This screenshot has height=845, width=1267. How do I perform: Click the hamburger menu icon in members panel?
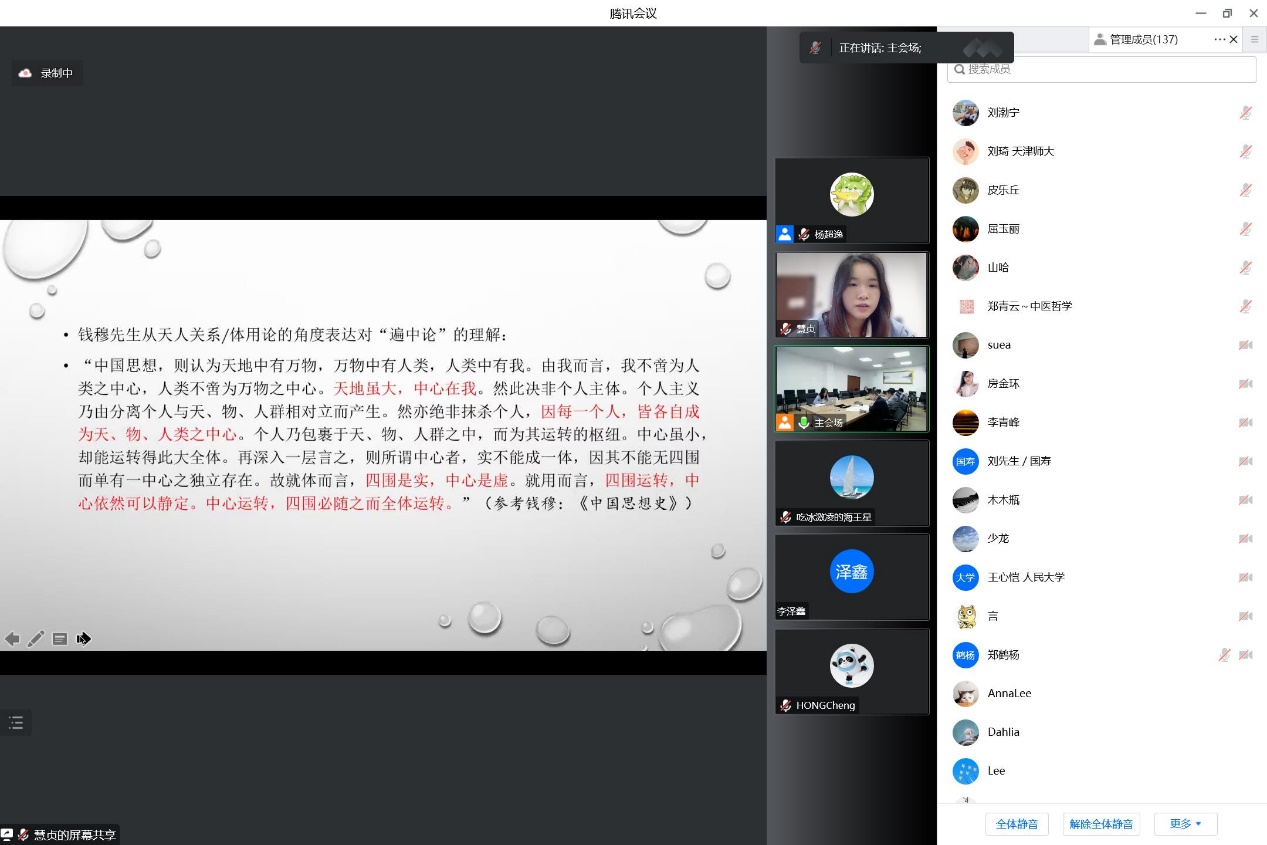[x=1255, y=40]
